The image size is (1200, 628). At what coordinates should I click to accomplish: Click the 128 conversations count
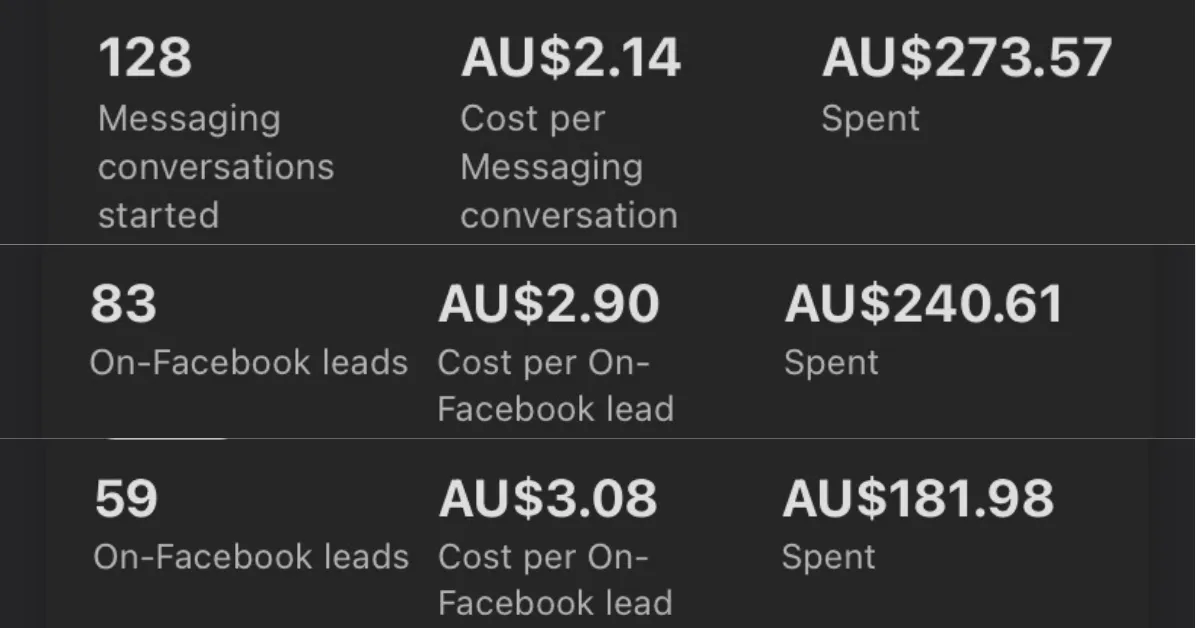tap(144, 58)
